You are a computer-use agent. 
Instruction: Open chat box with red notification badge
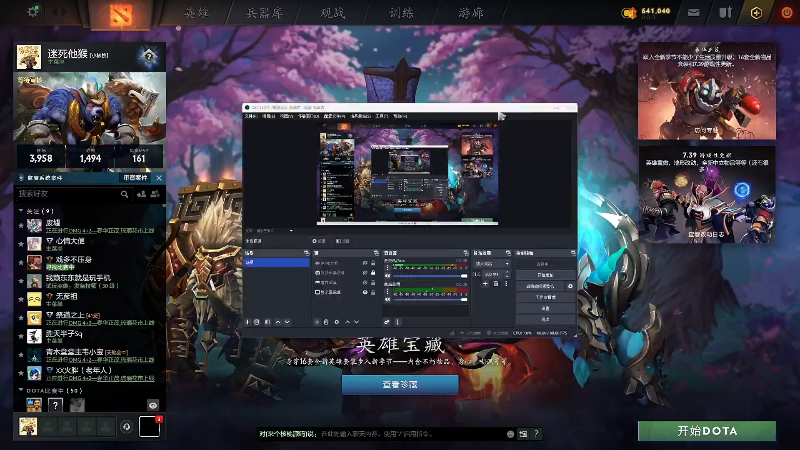pos(149,427)
